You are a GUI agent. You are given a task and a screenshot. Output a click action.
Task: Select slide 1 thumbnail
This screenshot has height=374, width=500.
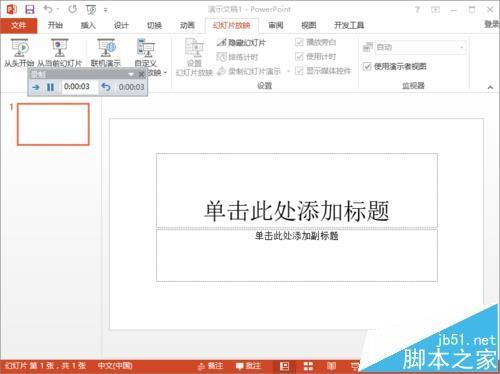53,124
